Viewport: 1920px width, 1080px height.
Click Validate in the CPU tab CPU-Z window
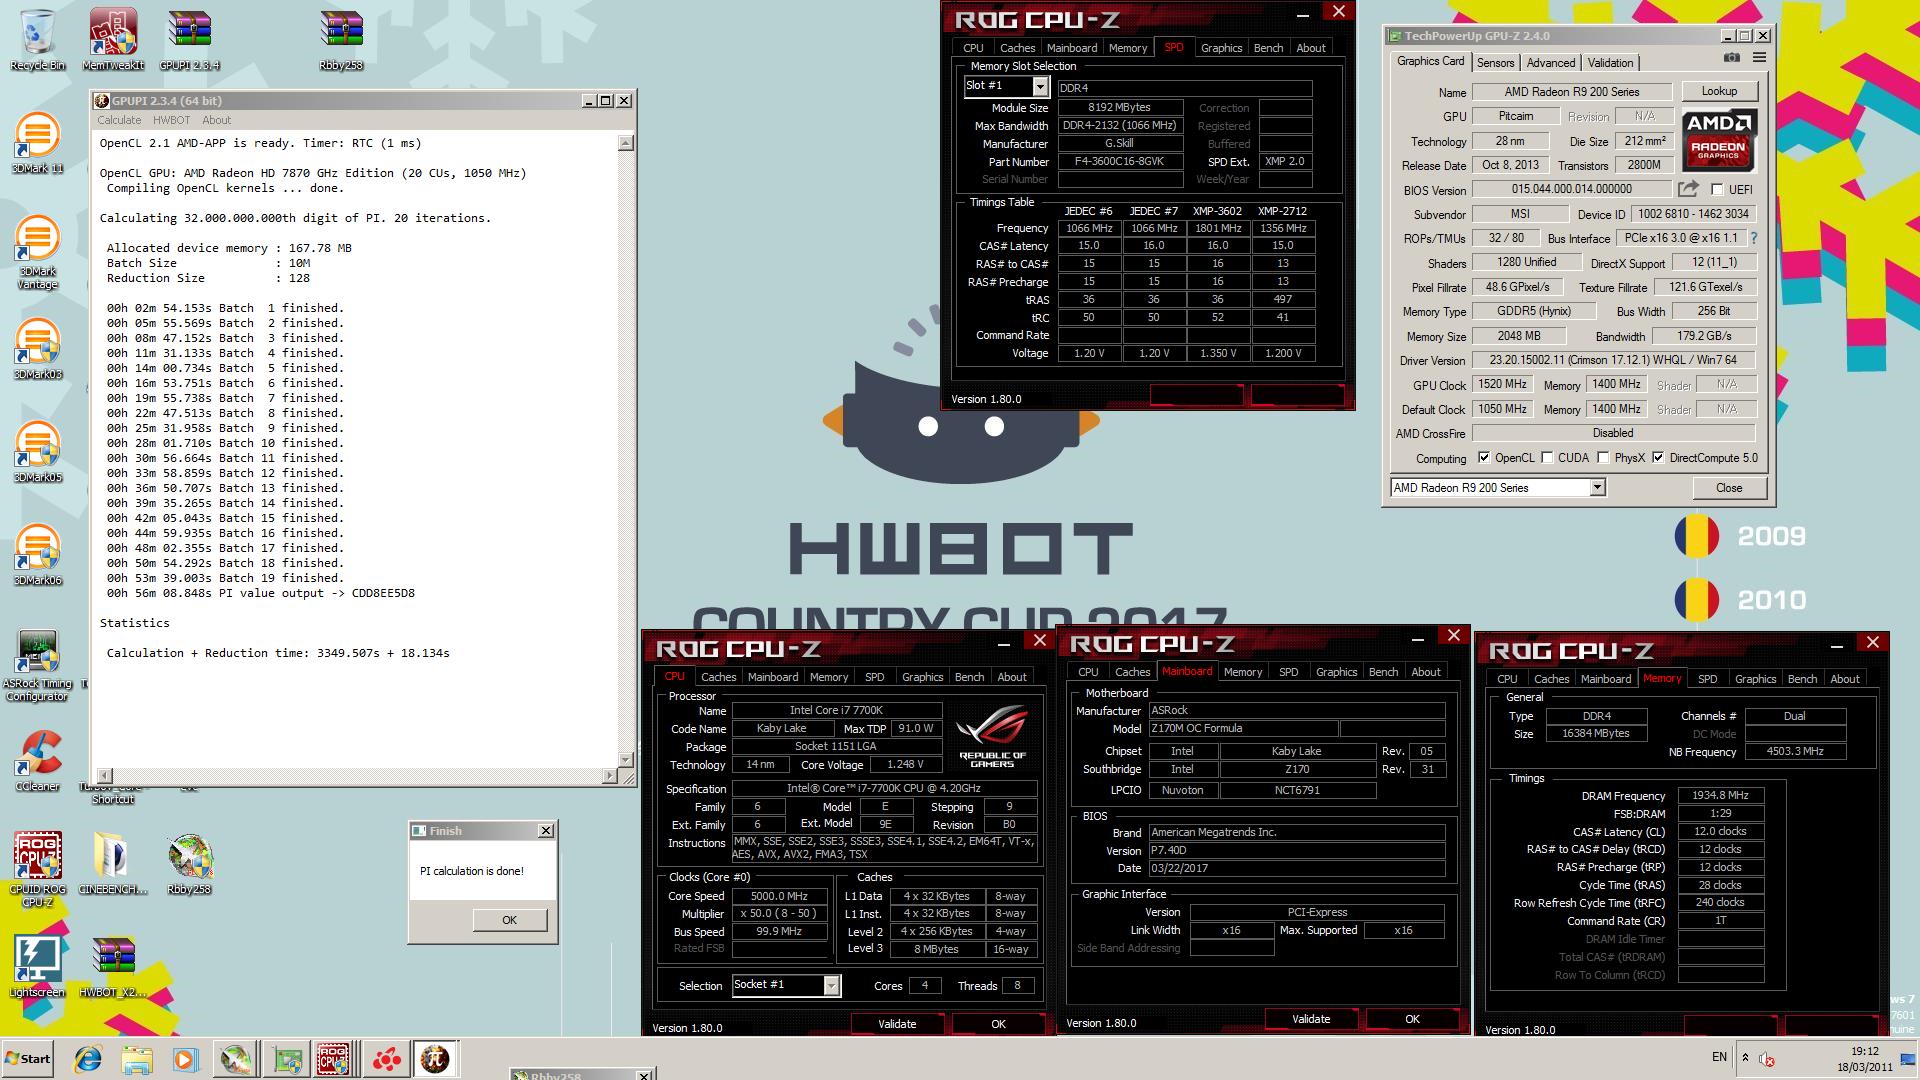tap(897, 1024)
